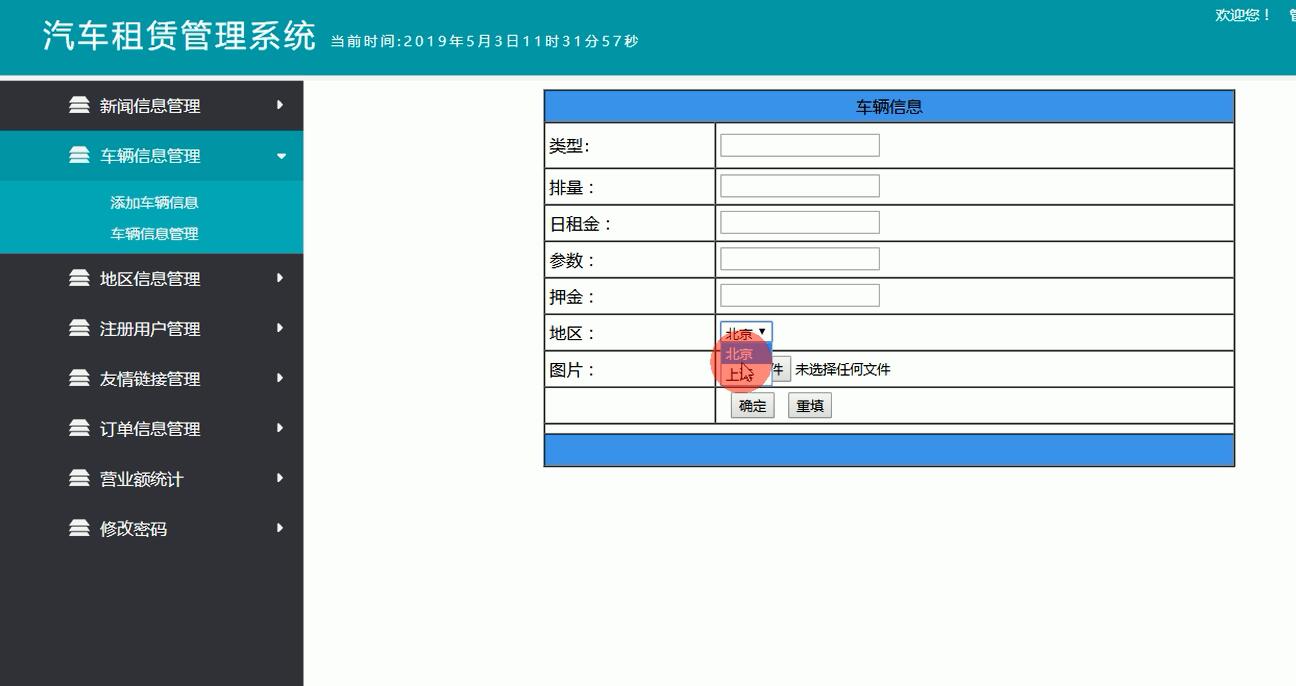Open the 修改密码 menu

tap(151, 529)
